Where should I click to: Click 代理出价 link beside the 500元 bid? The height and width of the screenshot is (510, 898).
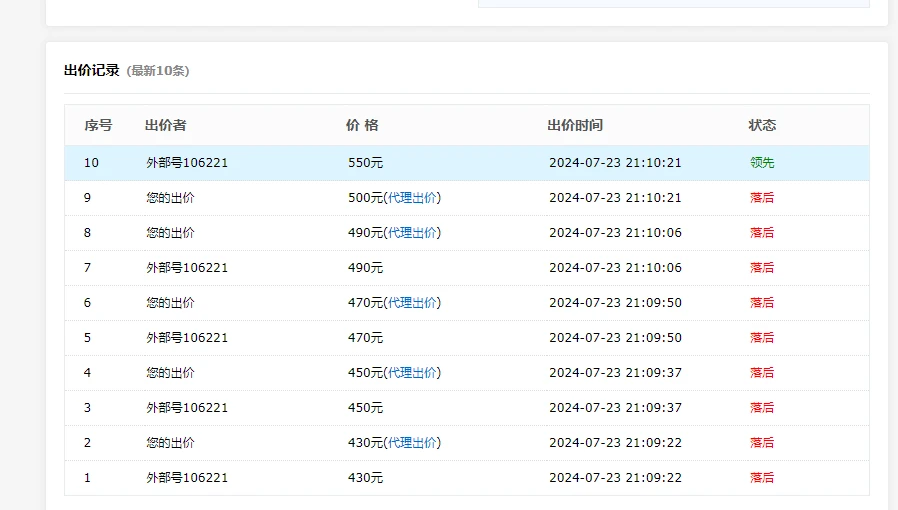click(412, 198)
